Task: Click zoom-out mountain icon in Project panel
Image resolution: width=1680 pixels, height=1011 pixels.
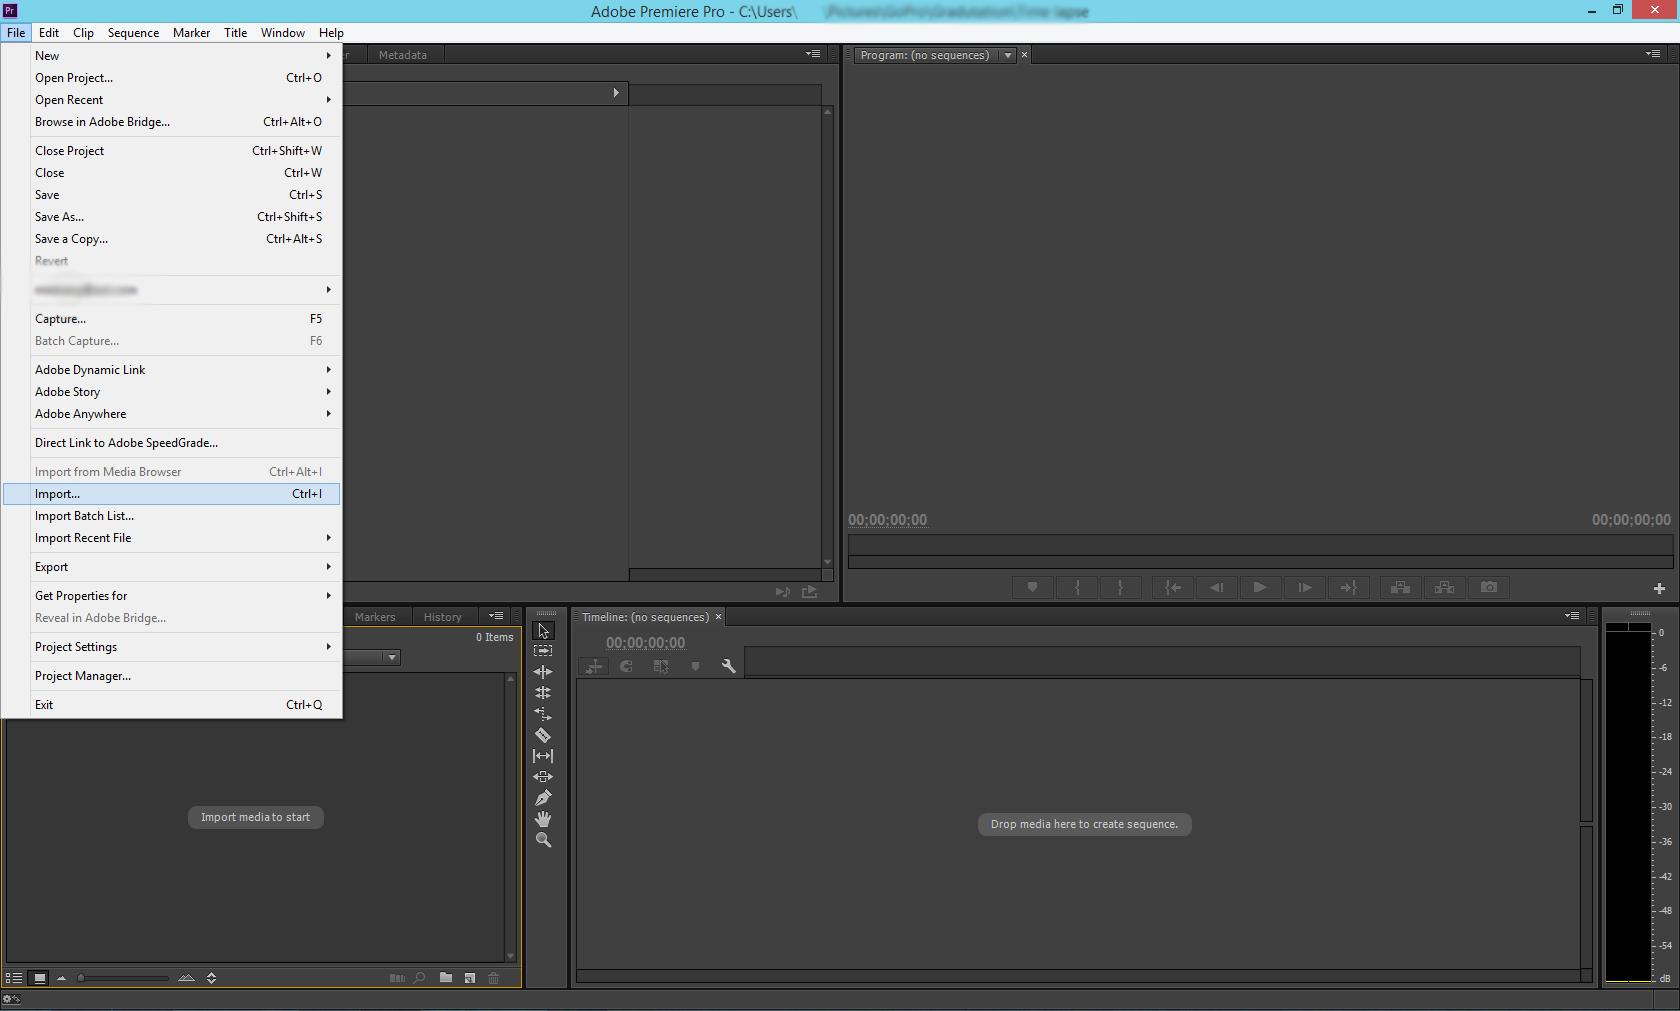Action: click(61, 978)
